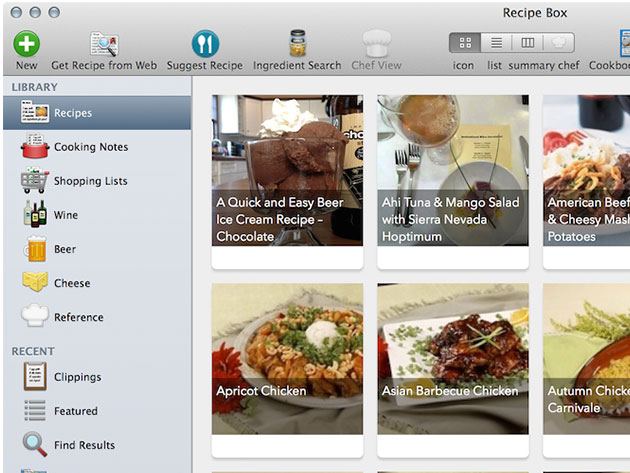Open Ahi Tuna & Mango Salad recipe card

tap(453, 182)
